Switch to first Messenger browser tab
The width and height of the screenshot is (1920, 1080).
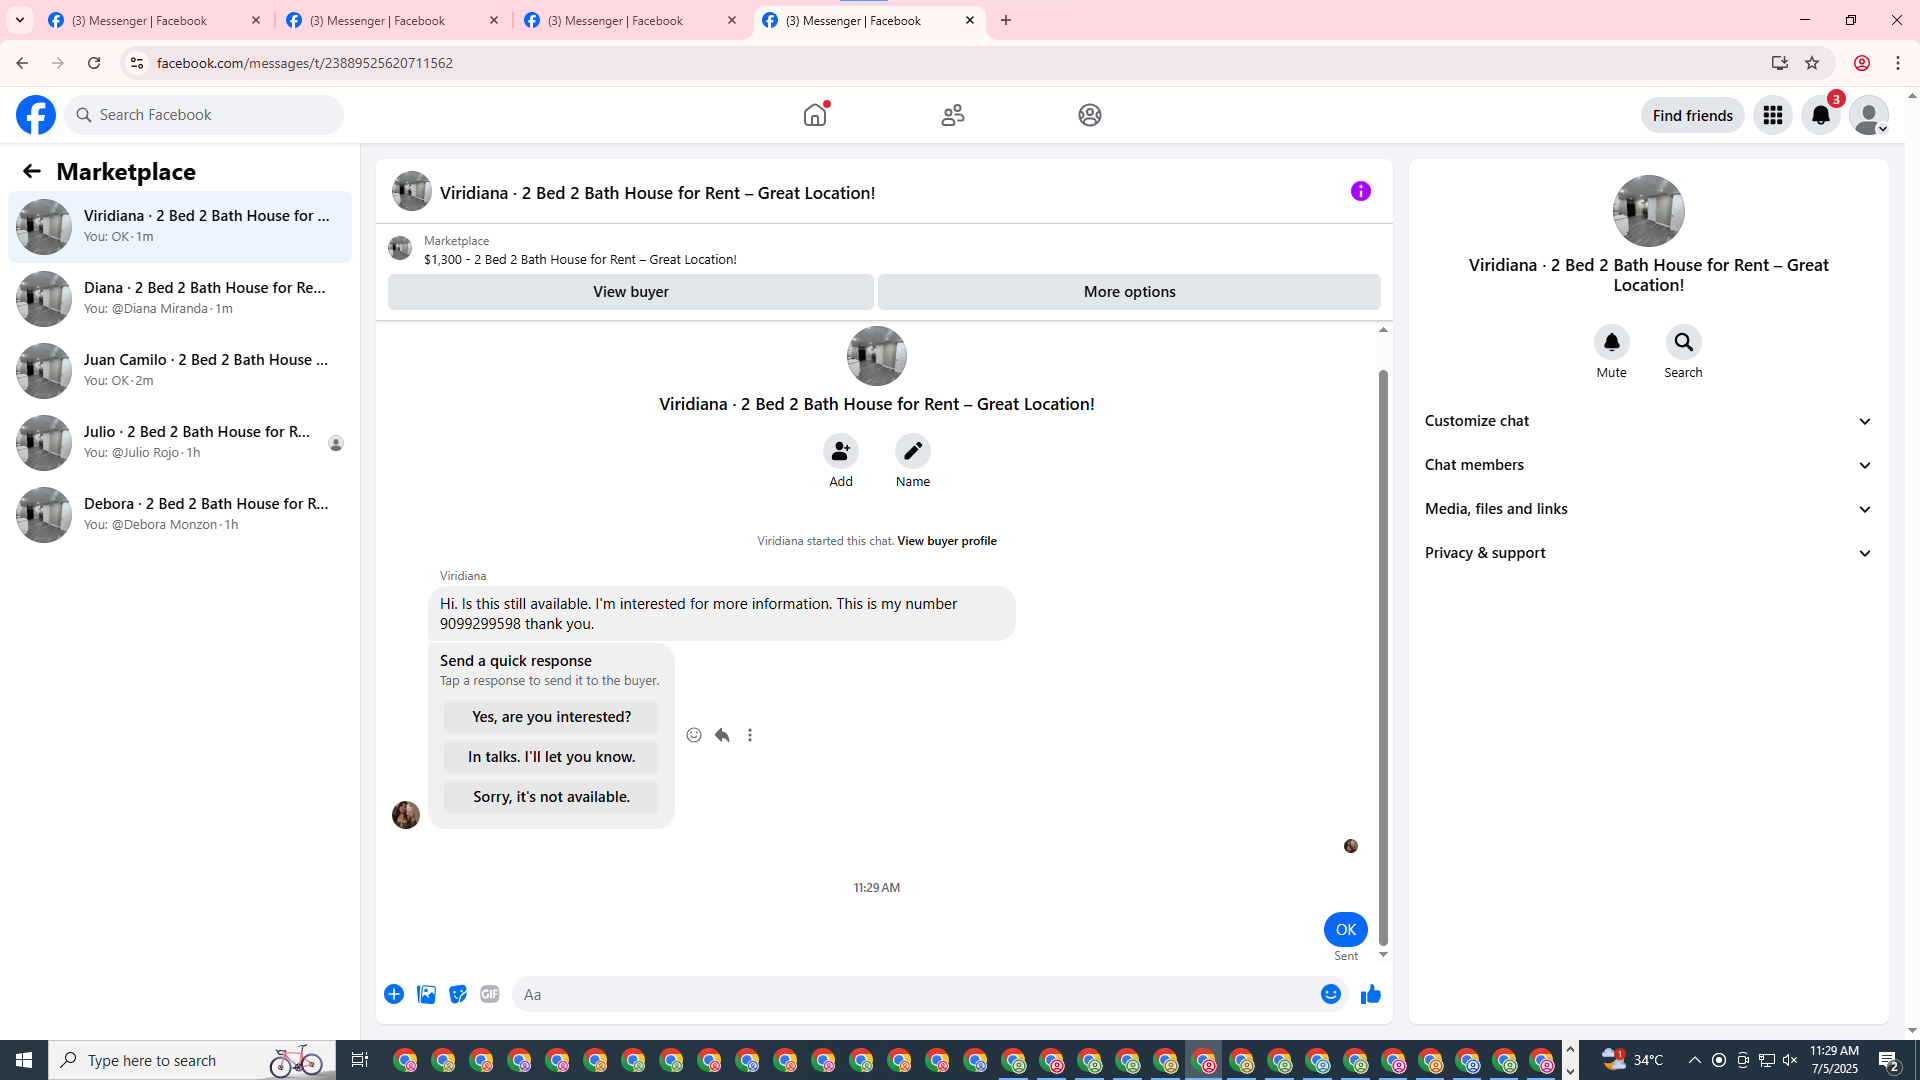click(140, 20)
